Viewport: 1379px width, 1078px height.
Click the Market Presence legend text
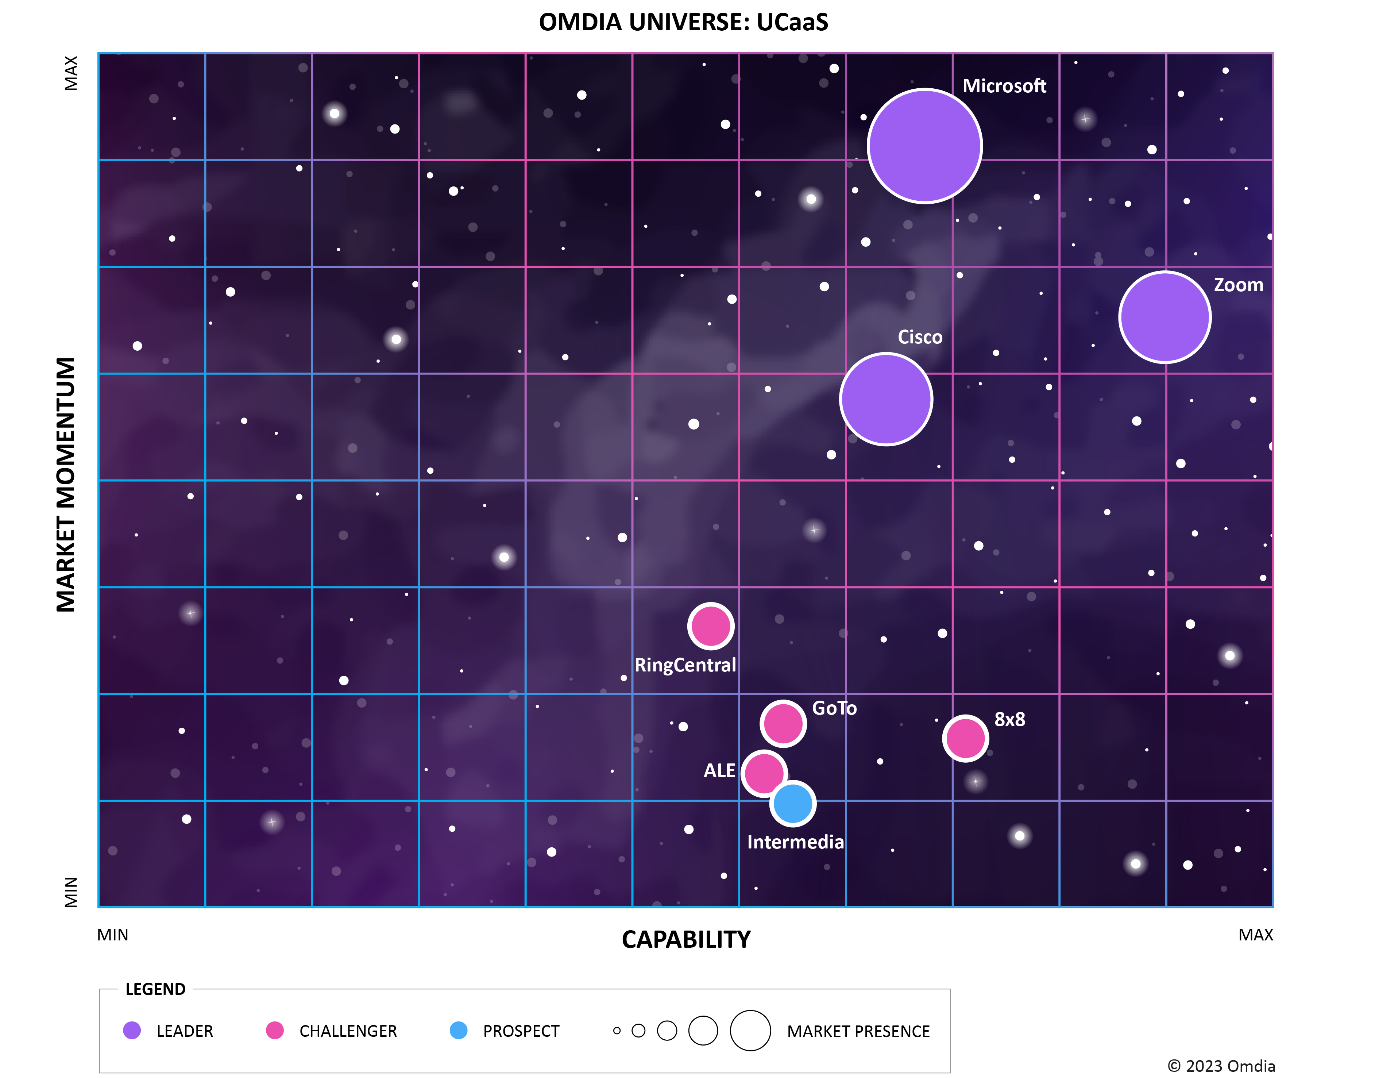(x=858, y=1031)
